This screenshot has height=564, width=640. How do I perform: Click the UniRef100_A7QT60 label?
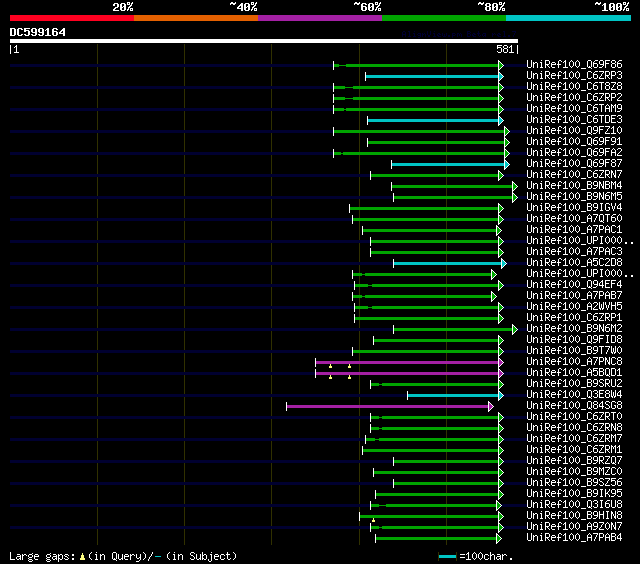(x=574, y=219)
